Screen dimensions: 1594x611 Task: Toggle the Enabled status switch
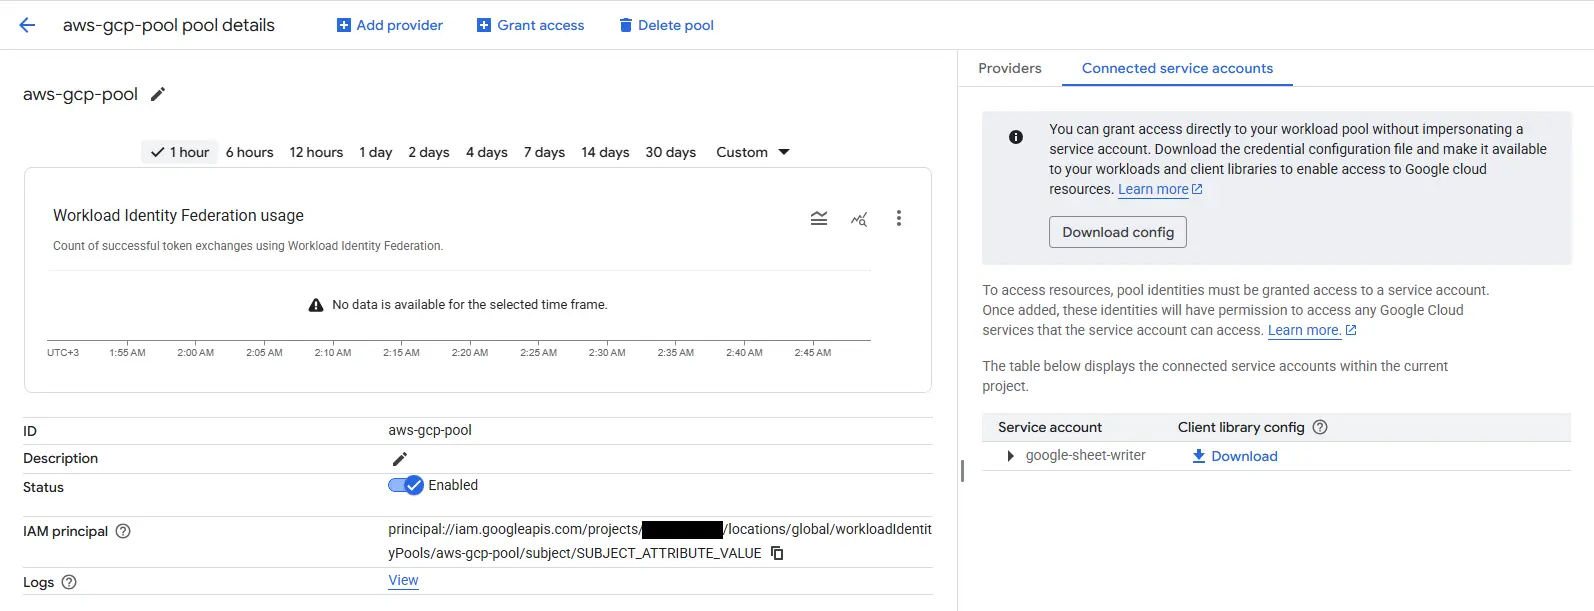coord(406,485)
